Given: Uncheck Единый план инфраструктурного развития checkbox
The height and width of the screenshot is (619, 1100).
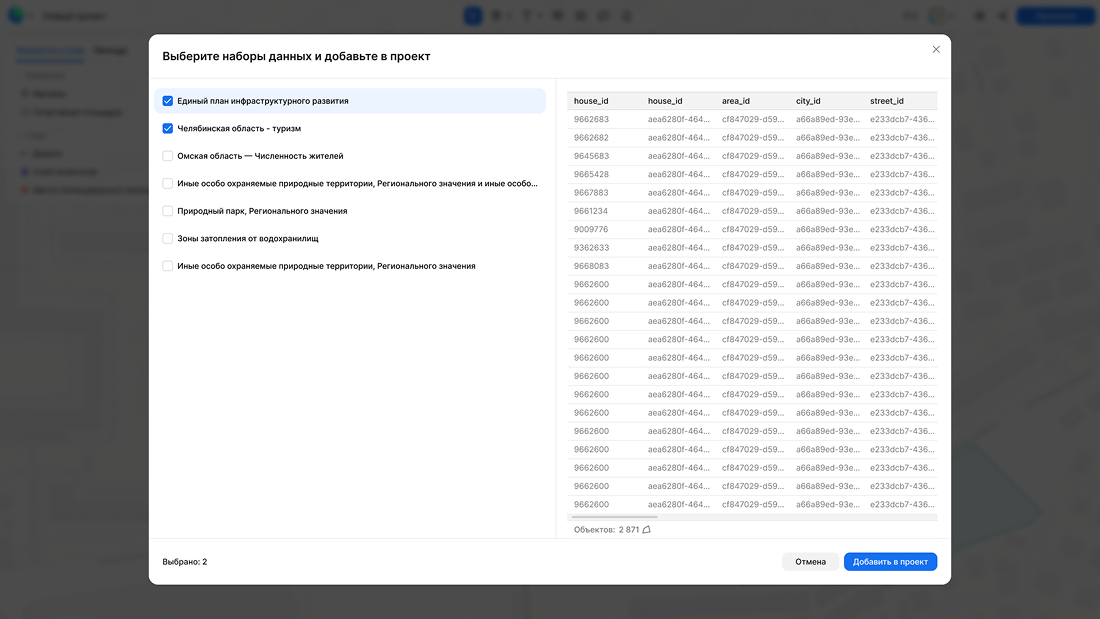Looking at the screenshot, I should (168, 101).
